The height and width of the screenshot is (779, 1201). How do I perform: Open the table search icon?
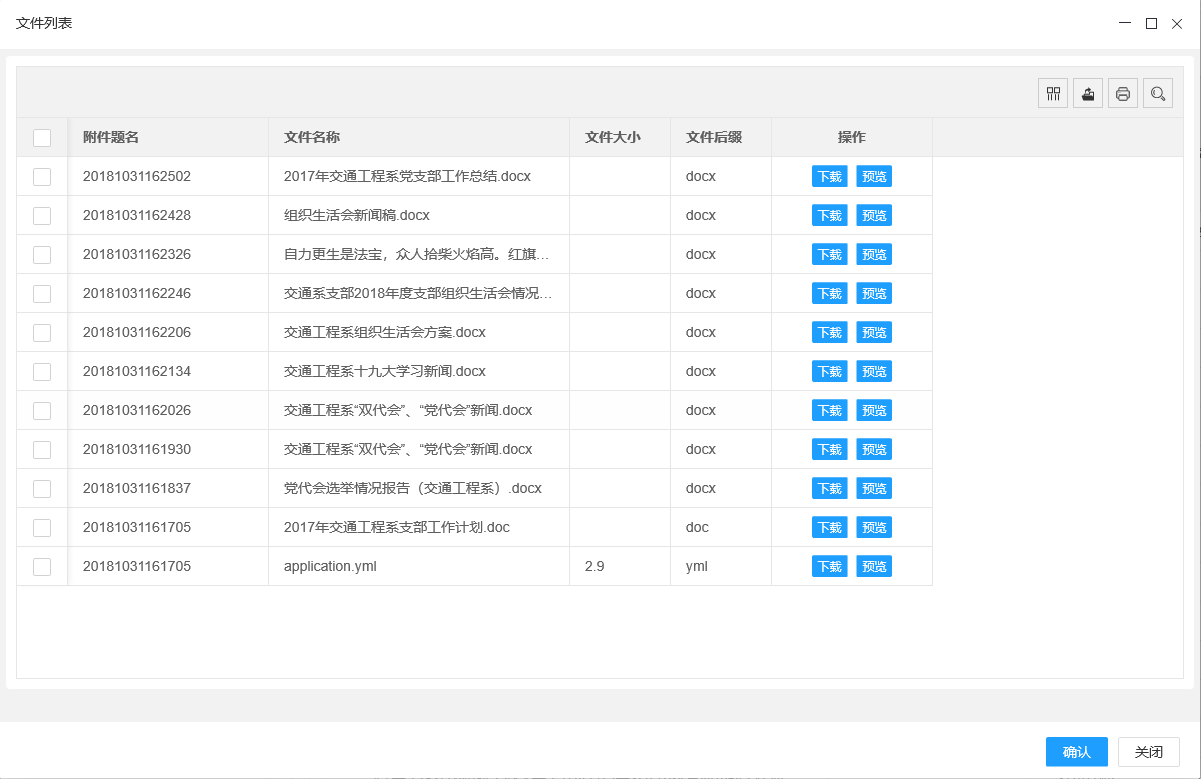pos(1158,94)
